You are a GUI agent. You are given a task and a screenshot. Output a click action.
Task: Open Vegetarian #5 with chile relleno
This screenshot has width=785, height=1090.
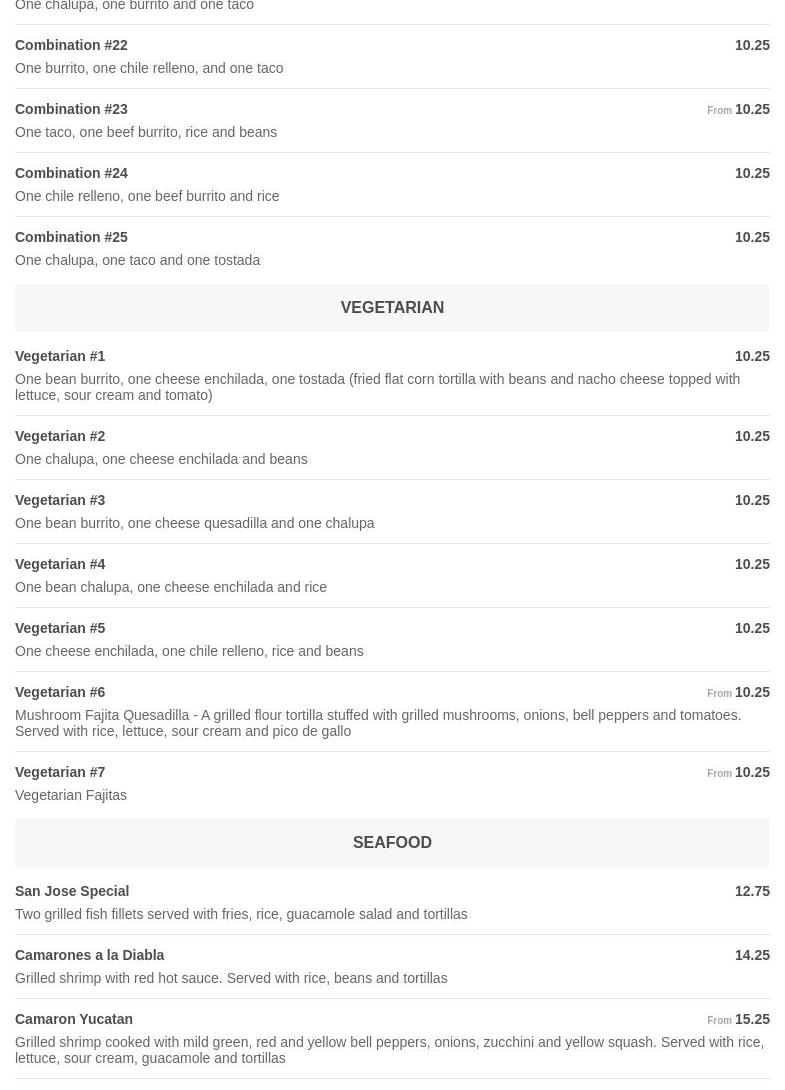[60, 628]
